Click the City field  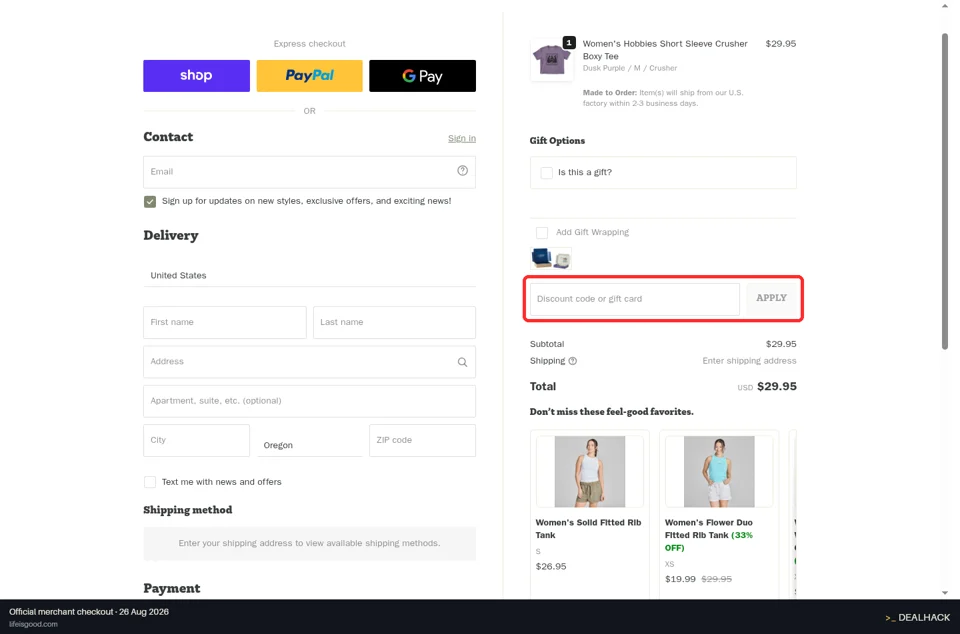197,440
